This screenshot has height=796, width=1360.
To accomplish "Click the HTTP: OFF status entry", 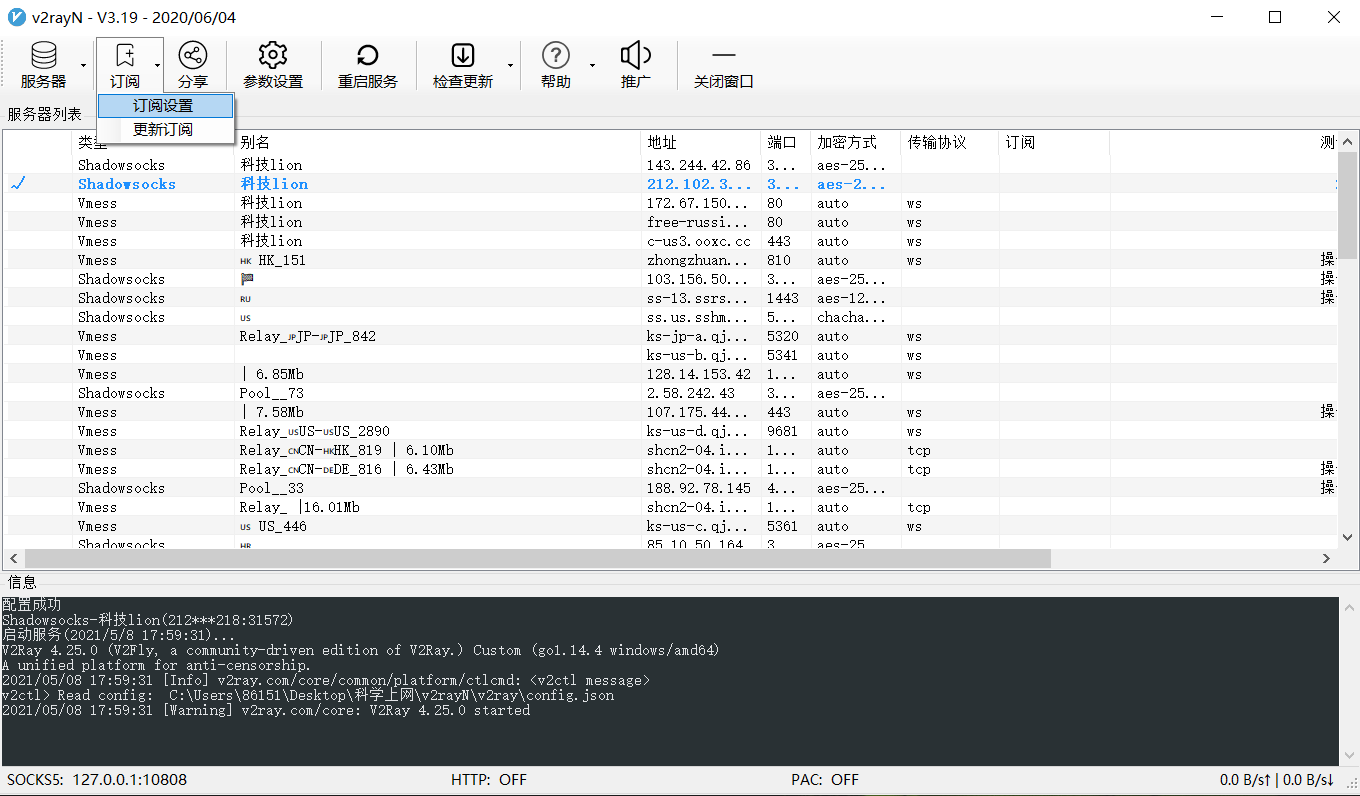I will pos(489,780).
